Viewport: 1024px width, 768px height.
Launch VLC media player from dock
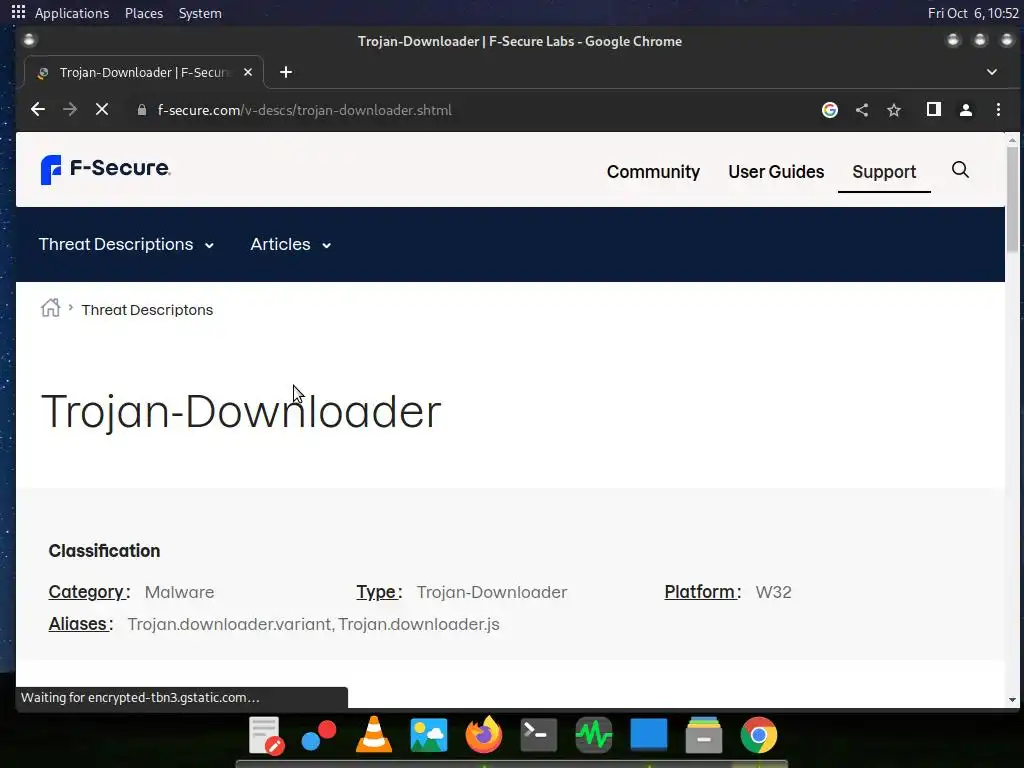click(374, 734)
